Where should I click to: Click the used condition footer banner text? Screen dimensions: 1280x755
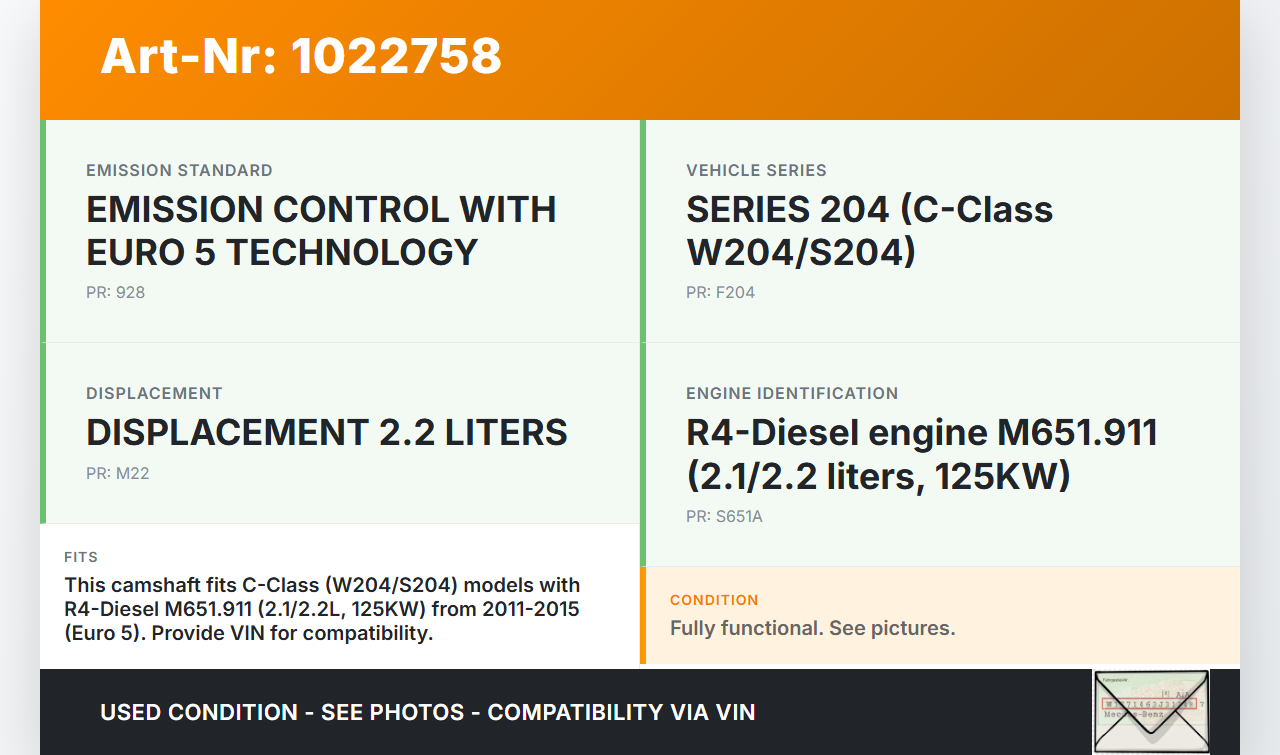[427, 712]
